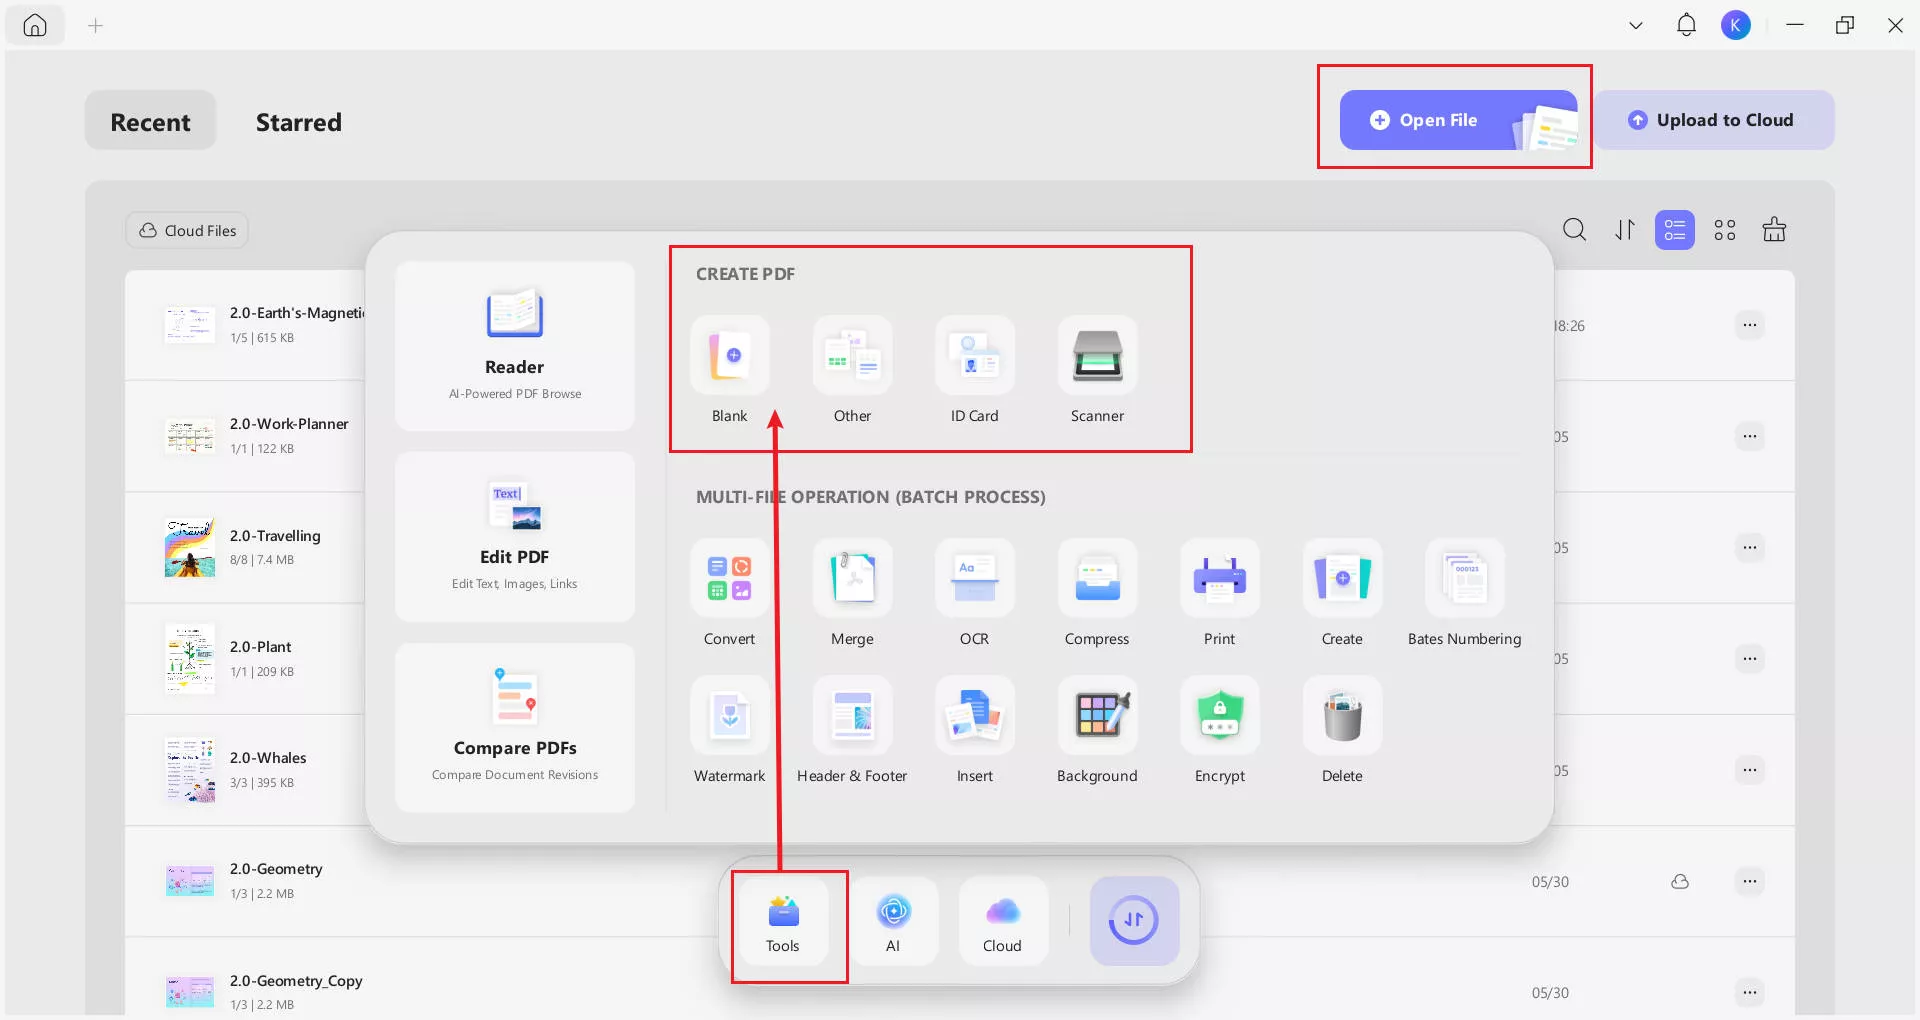
Task: Open the batch Merge tool
Action: pyautogui.click(x=852, y=594)
